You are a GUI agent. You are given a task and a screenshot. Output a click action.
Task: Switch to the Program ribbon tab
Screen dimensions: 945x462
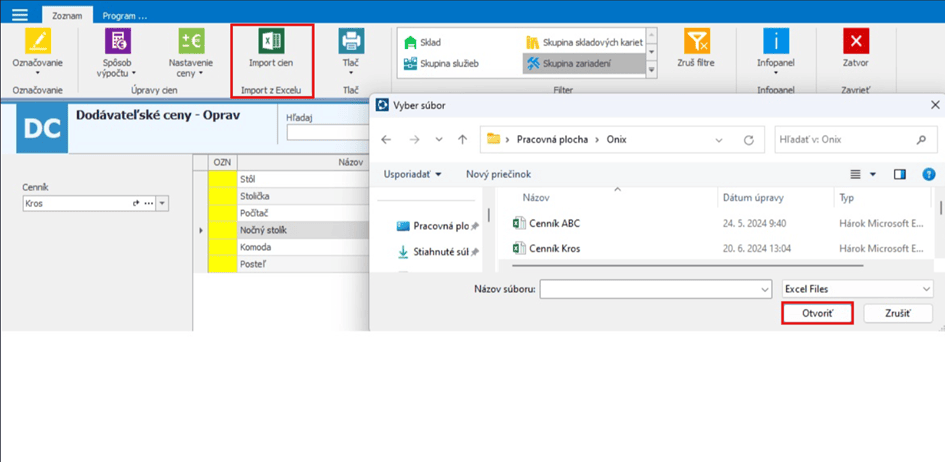click(125, 16)
